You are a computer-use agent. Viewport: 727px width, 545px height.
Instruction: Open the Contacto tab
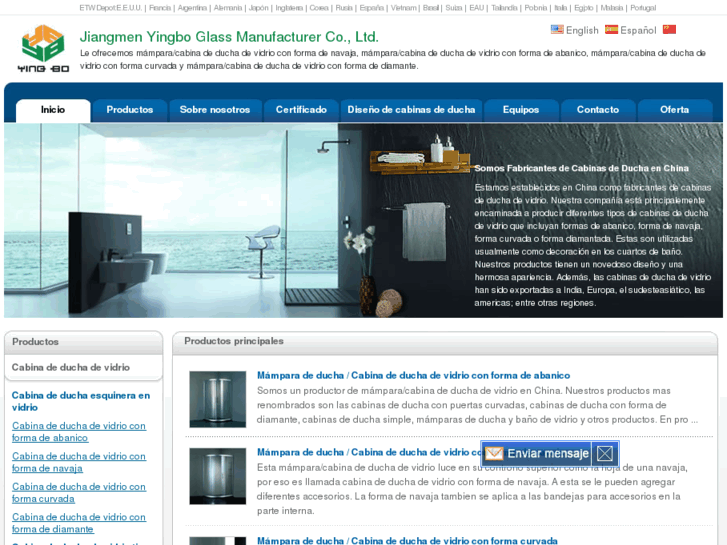[x=598, y=110]
